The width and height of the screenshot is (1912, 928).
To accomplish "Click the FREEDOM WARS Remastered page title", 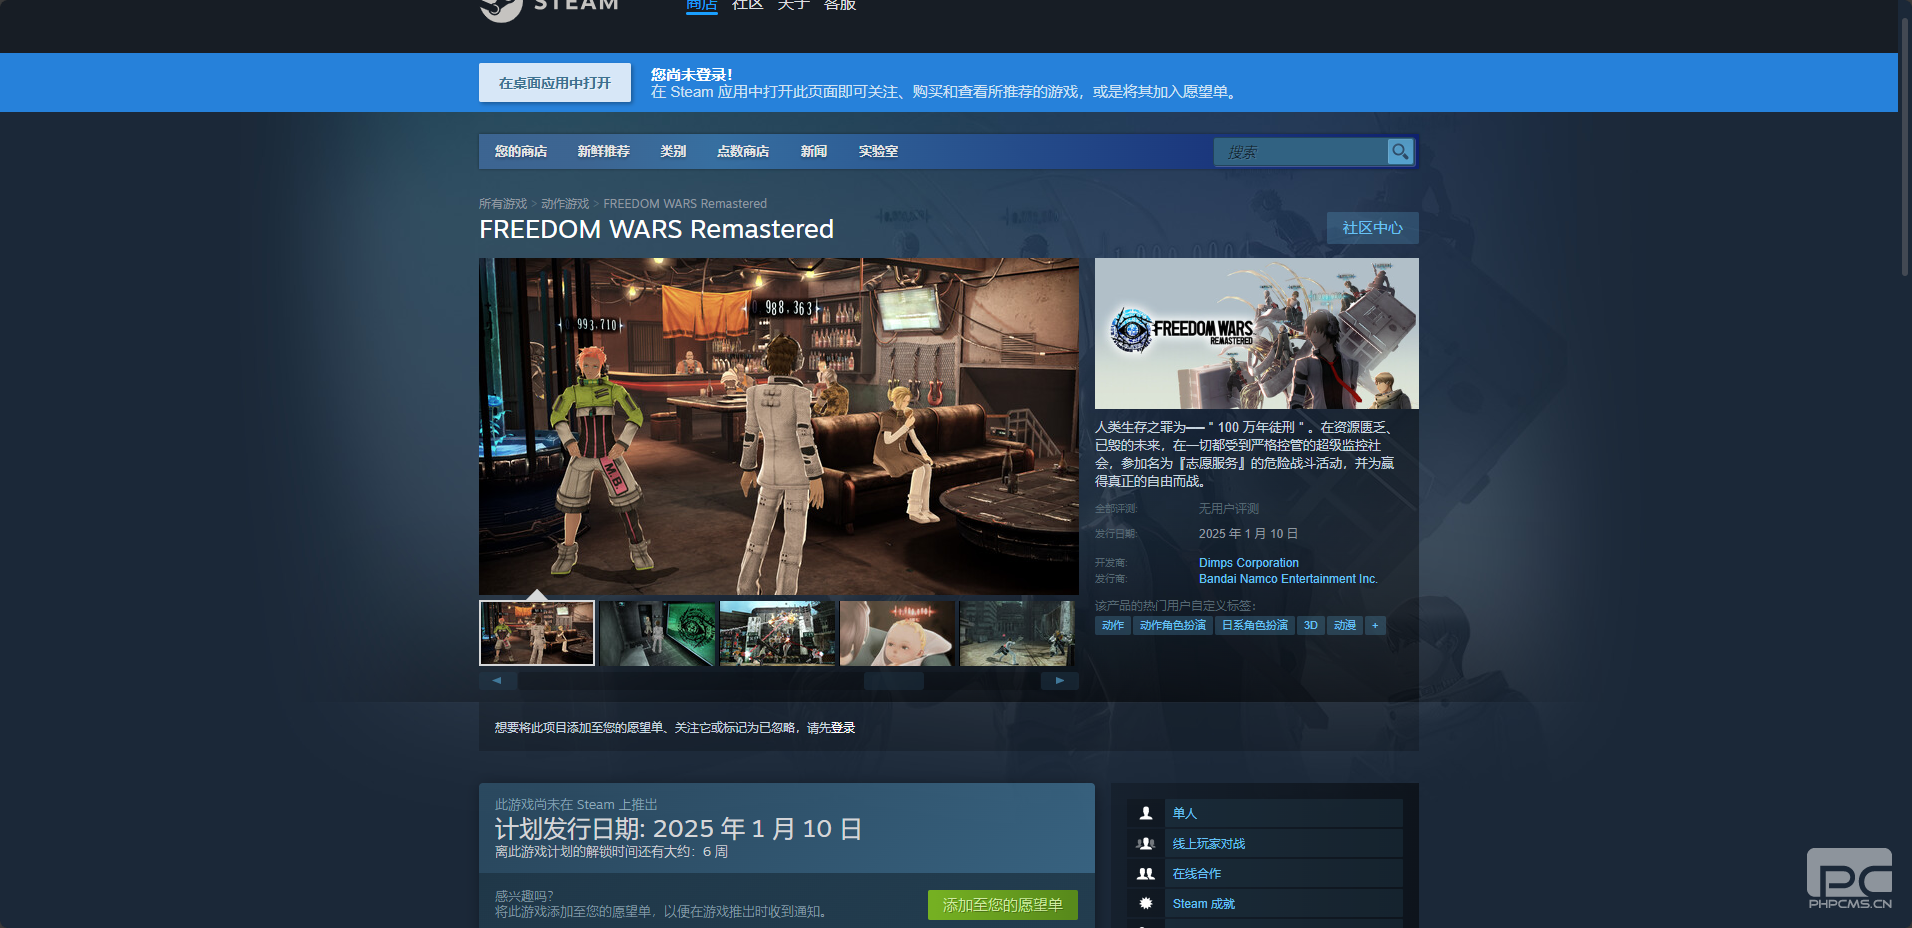I will (x=657, y=229).
